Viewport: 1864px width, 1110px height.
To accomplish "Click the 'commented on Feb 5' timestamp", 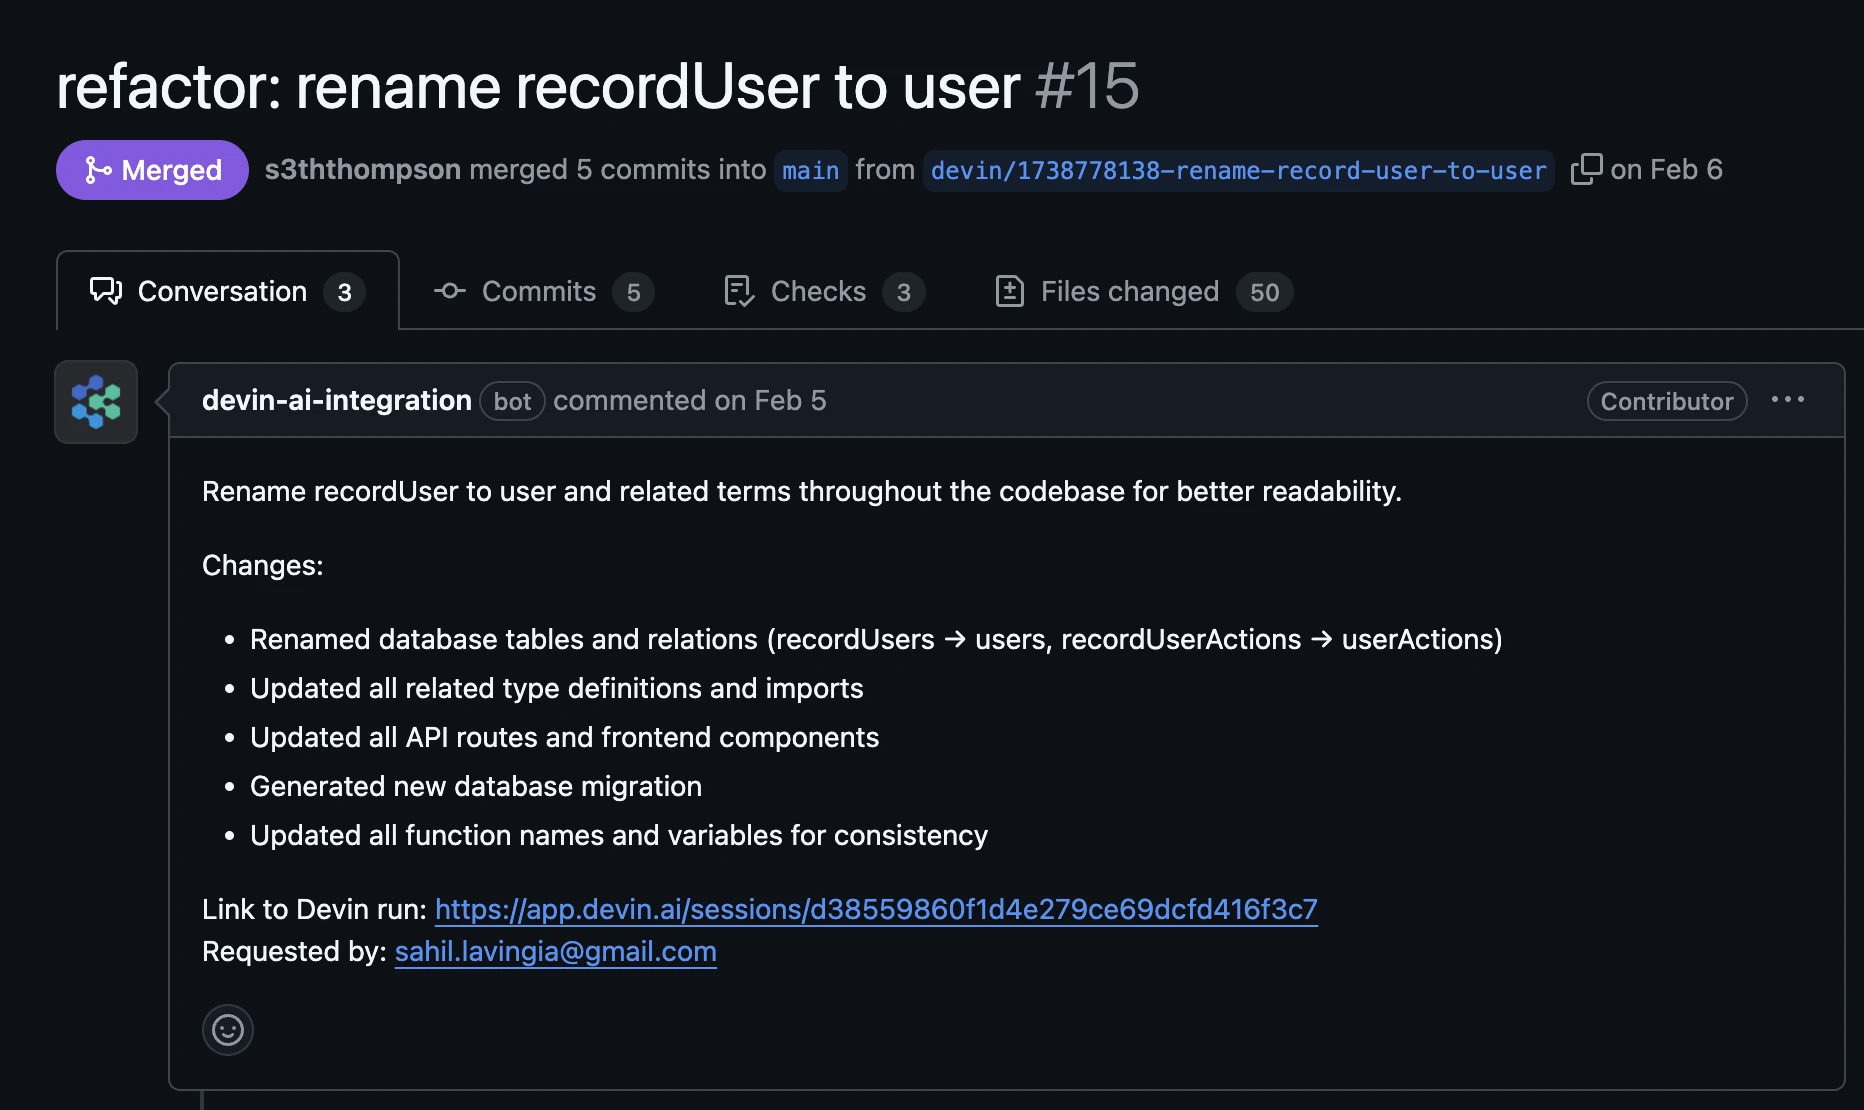I will 689,400.
